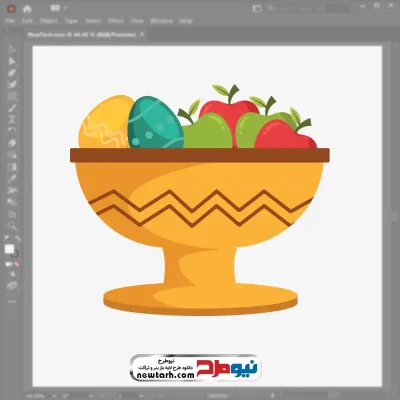Toggle the default fill and stroke icon
400x400 pixels.
[7, 238]
